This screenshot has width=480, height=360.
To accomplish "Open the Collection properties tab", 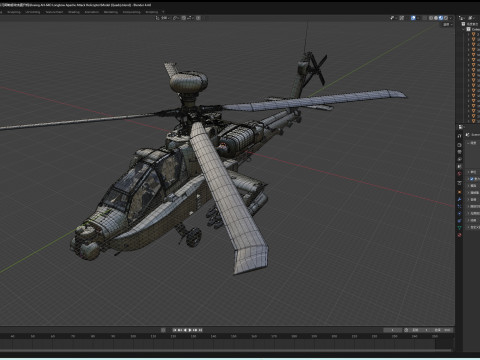I will pos(459,183).
